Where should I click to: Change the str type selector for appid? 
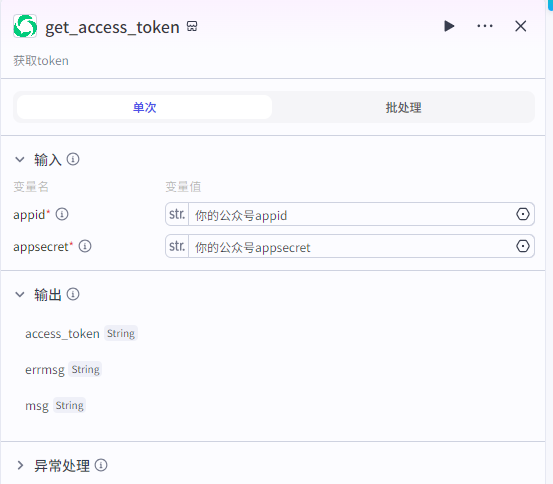[177, 214]
